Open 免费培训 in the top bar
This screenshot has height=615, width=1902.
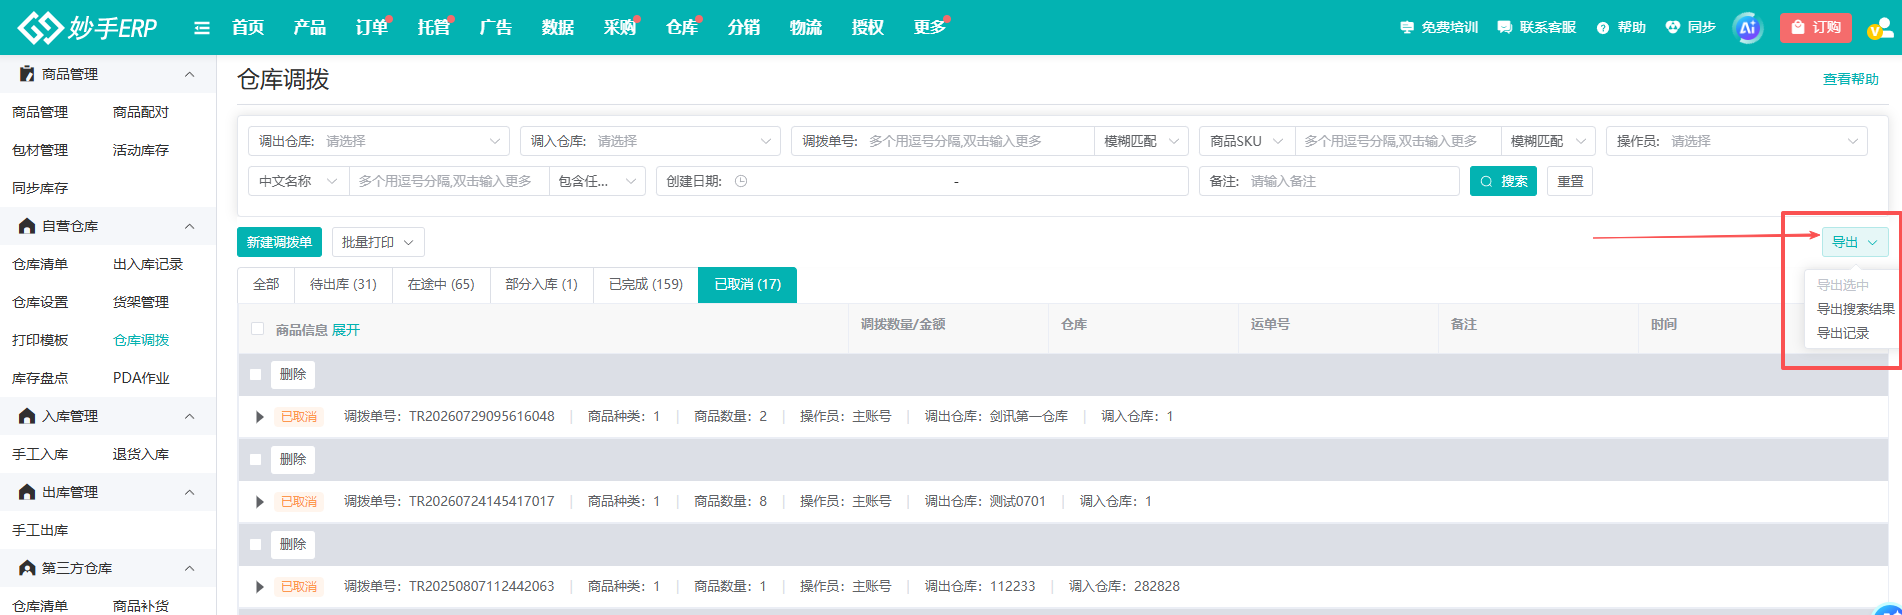point(1439,27)
